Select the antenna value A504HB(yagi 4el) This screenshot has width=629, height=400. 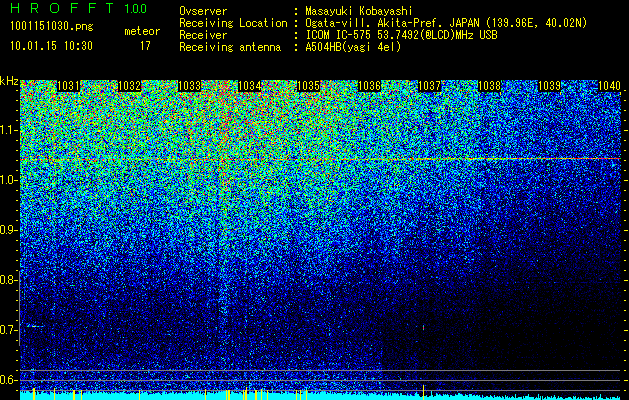click(353, 47)
